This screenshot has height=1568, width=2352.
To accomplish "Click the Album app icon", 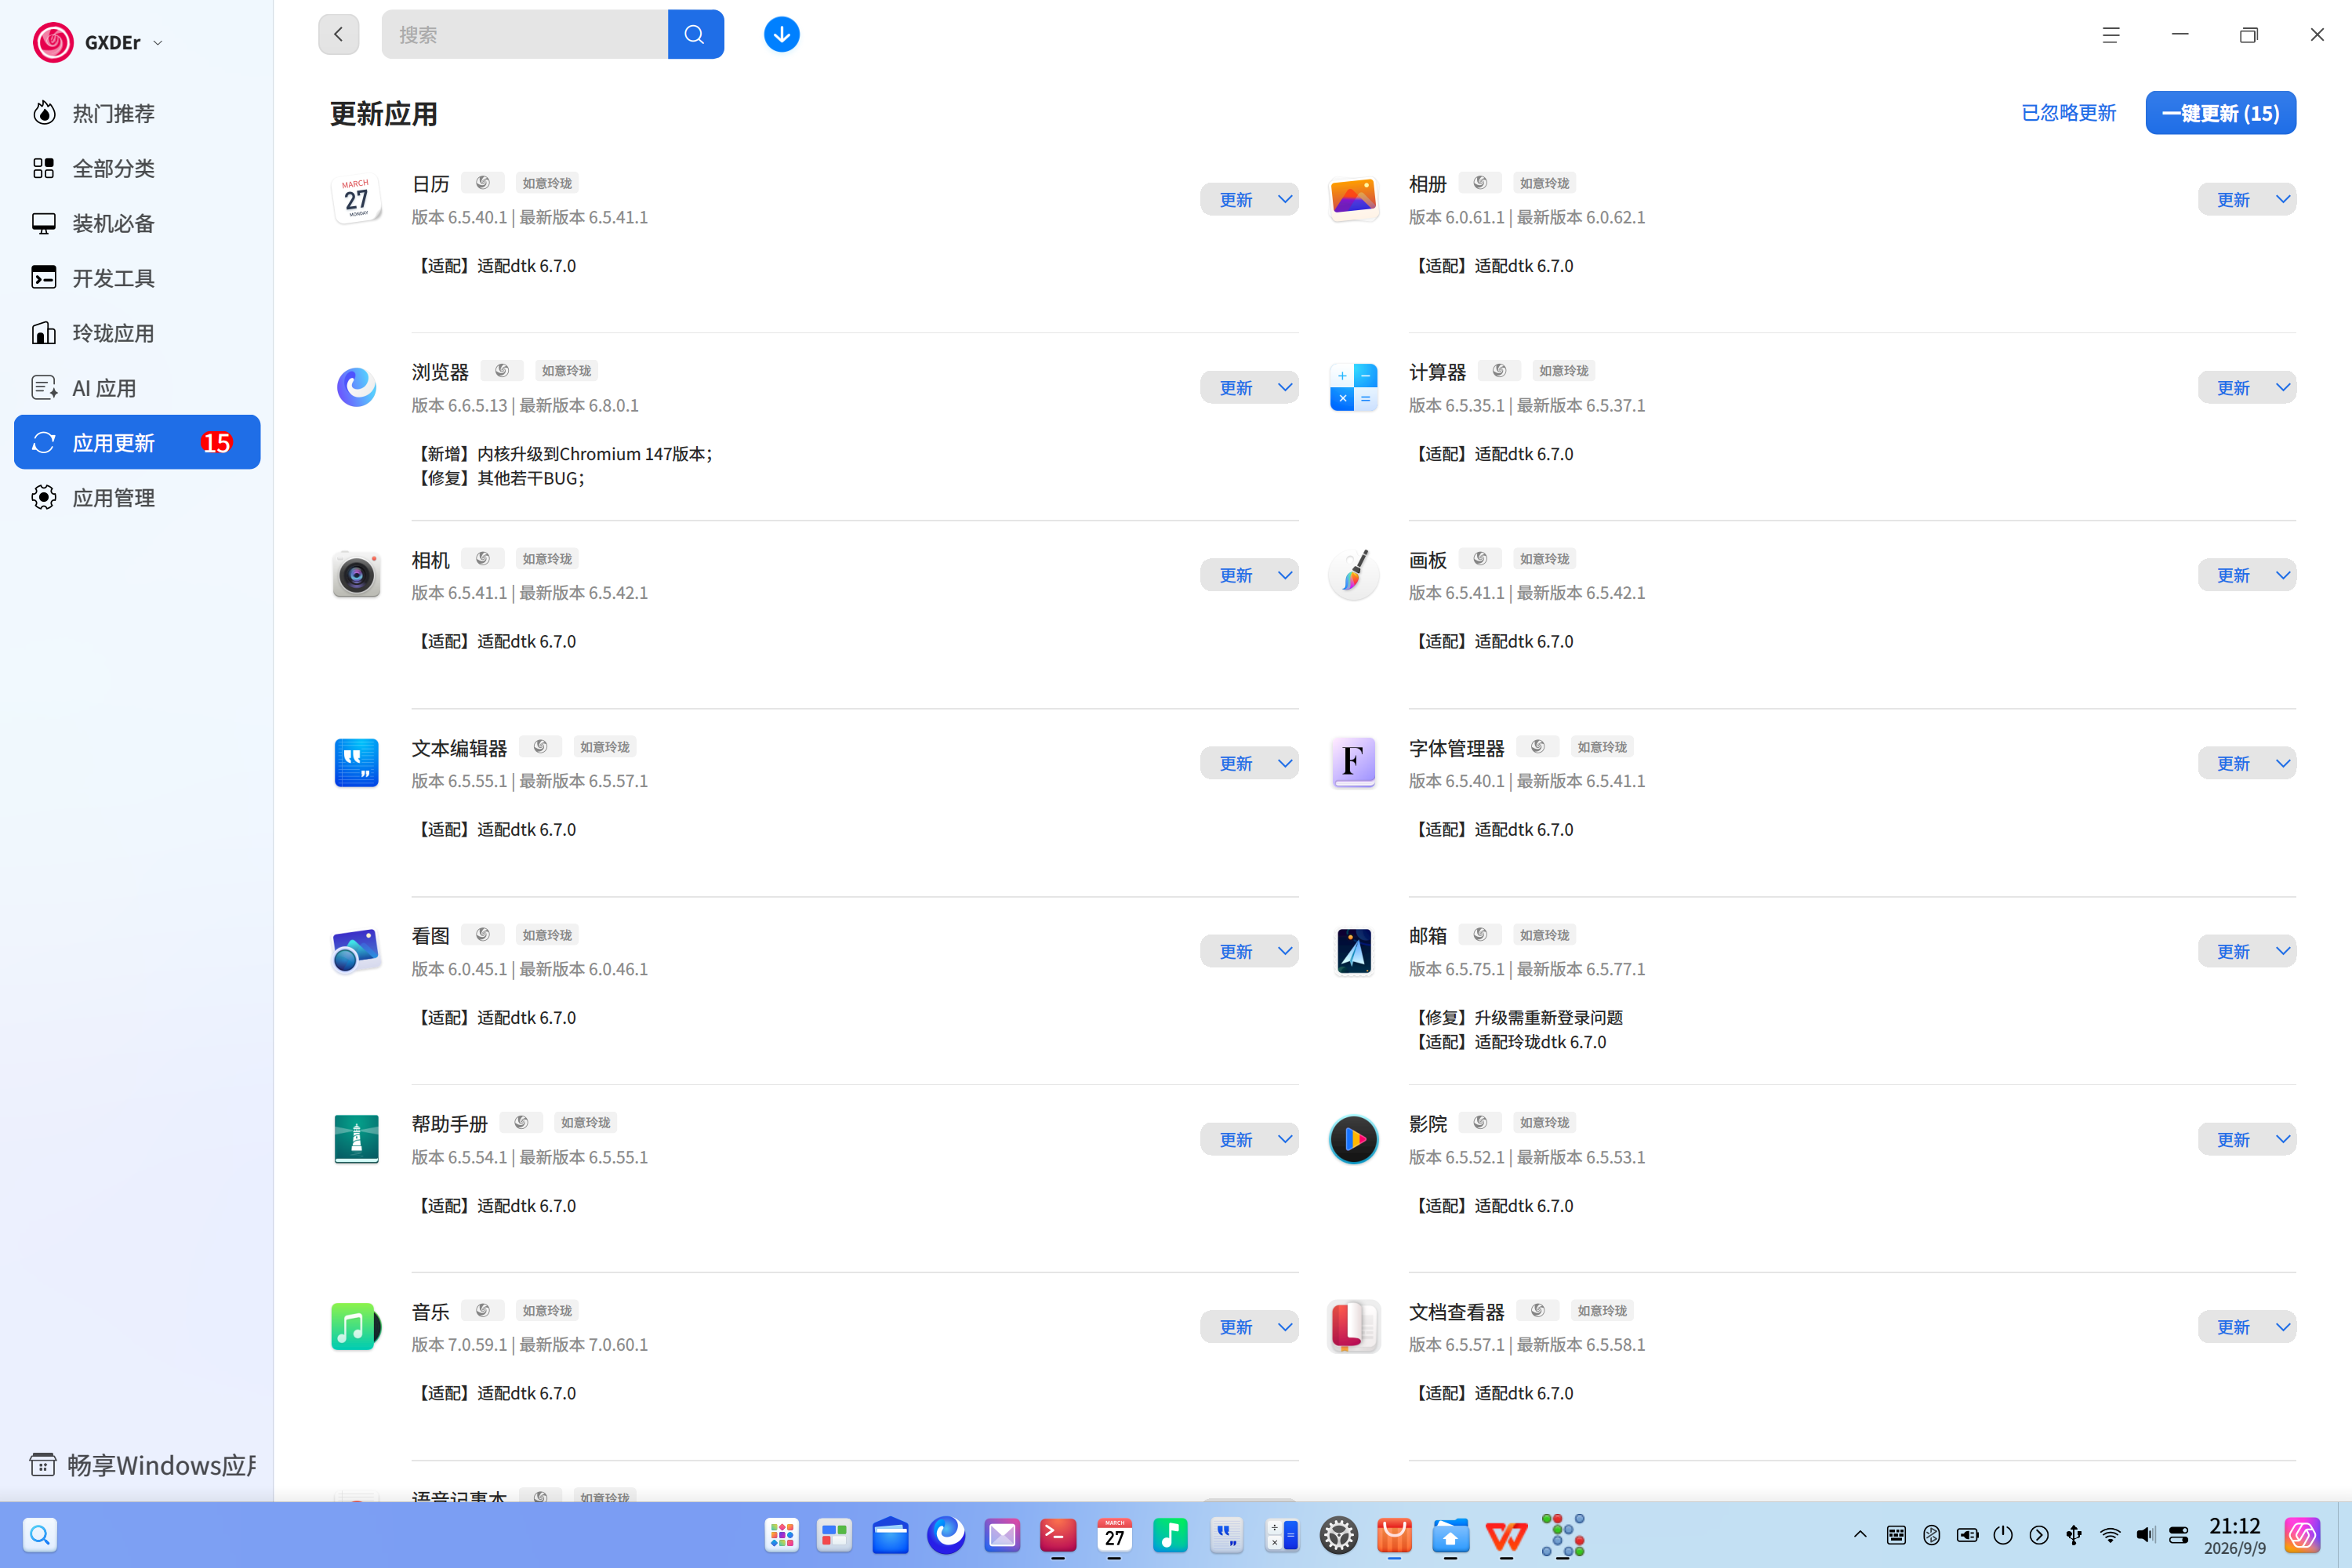I will pyautogui.click(x=1353, y=199).
